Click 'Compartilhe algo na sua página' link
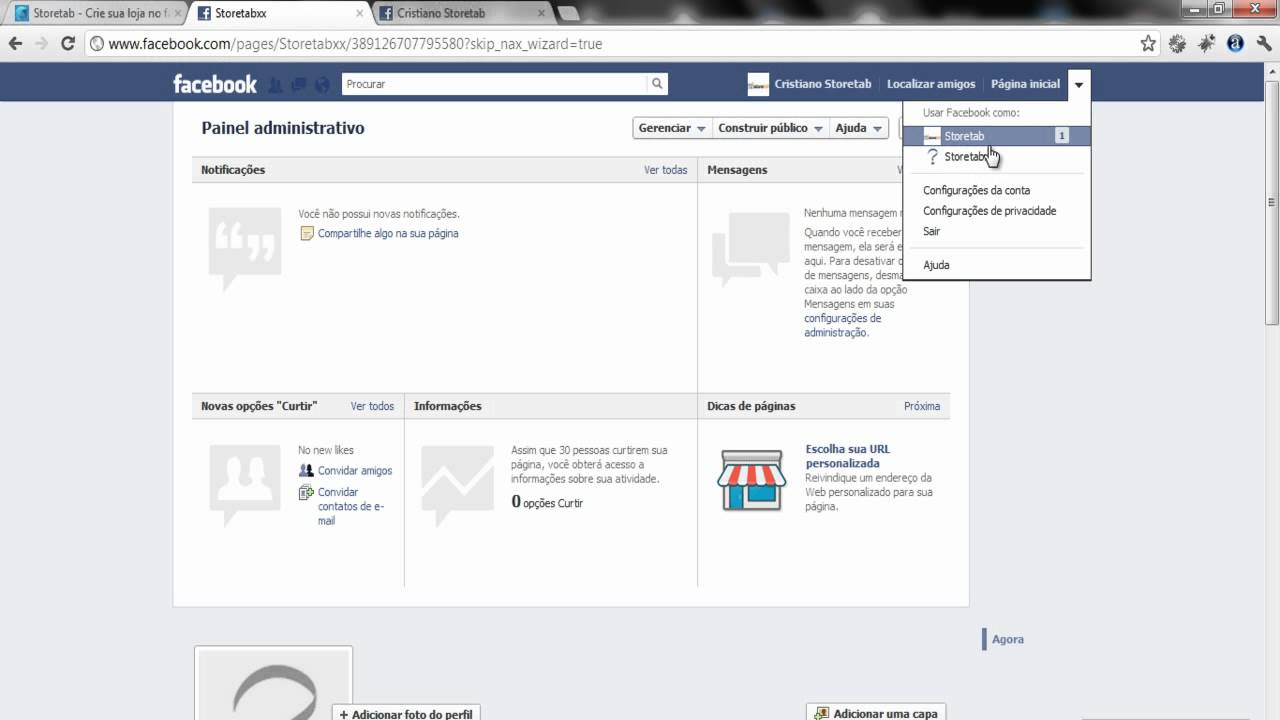The image size is (1280, 720). pos(388,233)
